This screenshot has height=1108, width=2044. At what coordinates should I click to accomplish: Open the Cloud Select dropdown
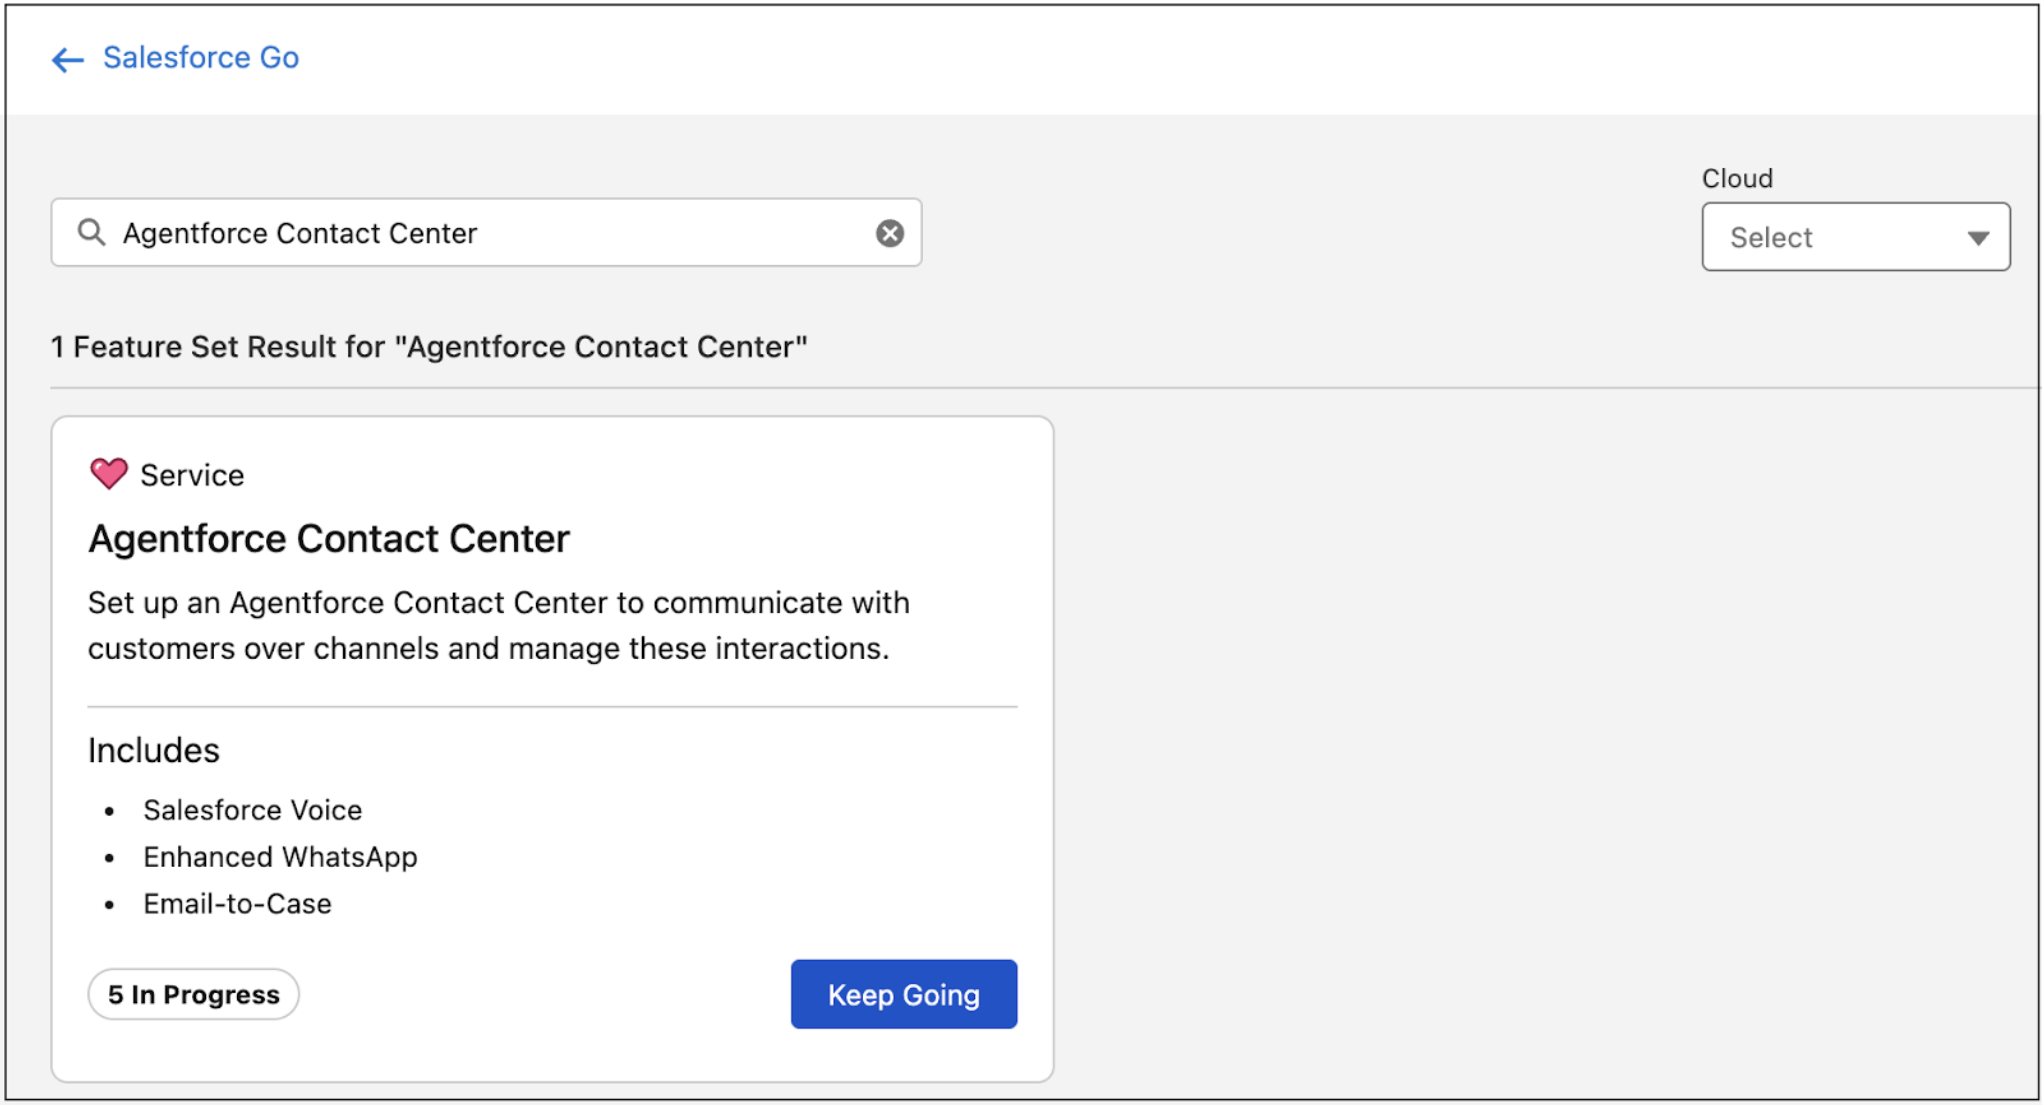[x=1855, y=237]
